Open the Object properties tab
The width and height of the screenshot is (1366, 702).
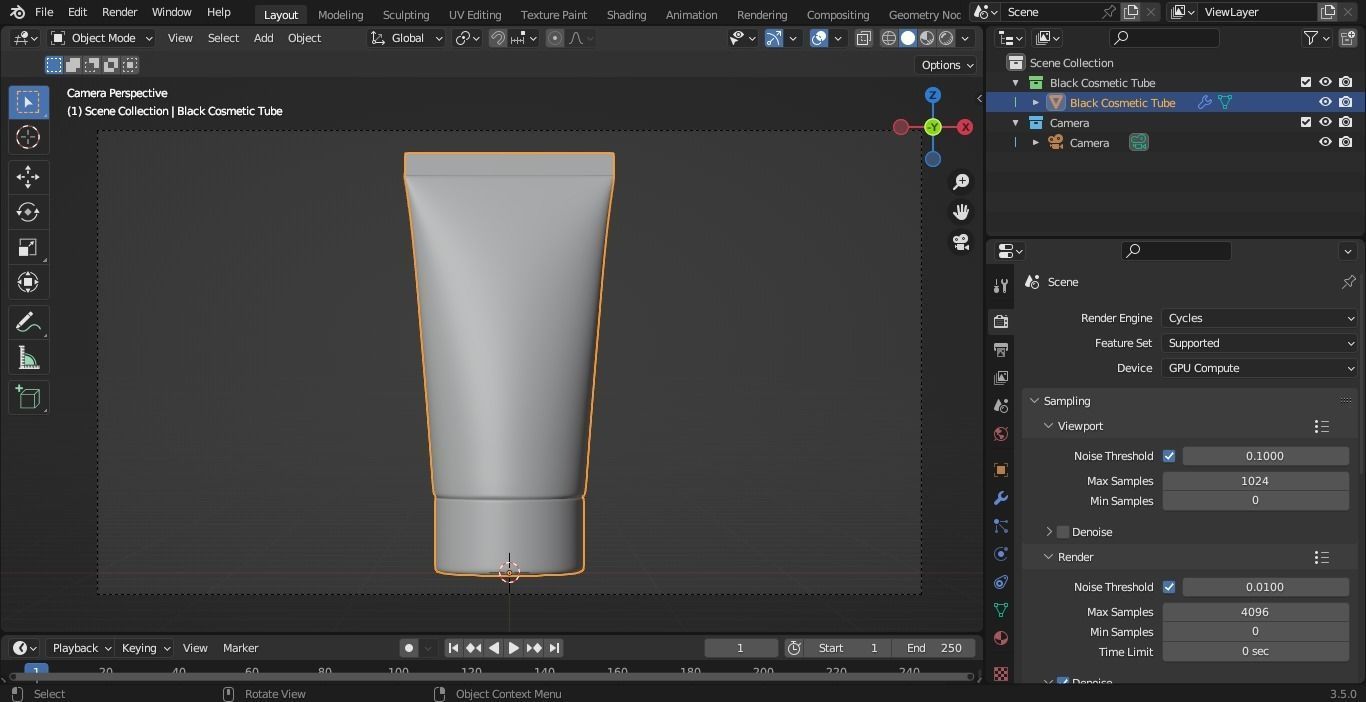[x=1001, y=470]
